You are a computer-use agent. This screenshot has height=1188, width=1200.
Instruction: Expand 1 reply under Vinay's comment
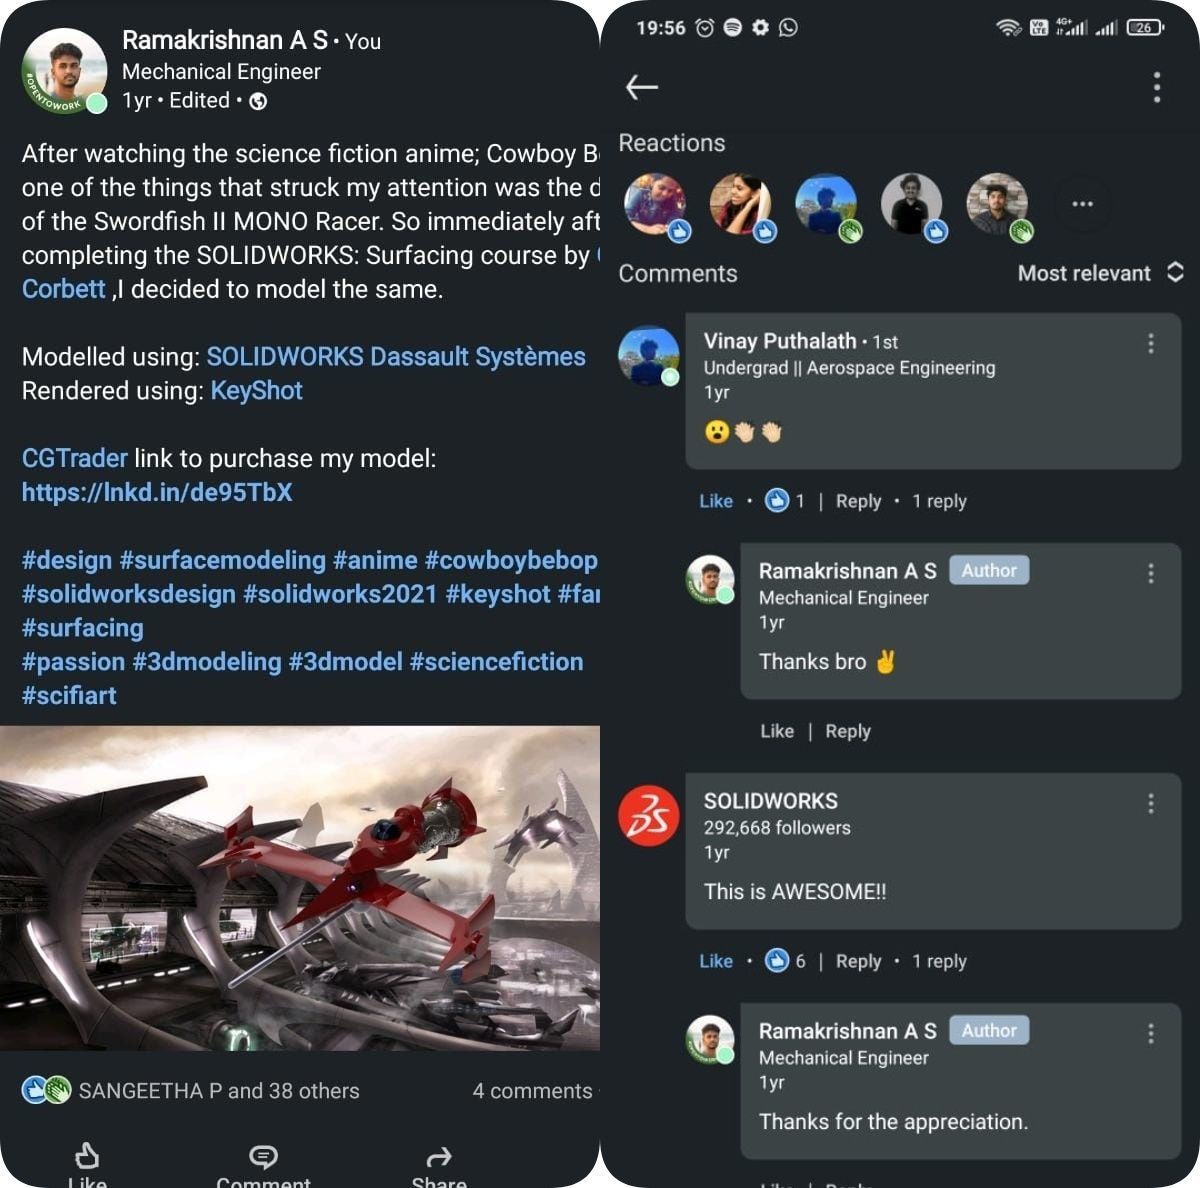939,501
